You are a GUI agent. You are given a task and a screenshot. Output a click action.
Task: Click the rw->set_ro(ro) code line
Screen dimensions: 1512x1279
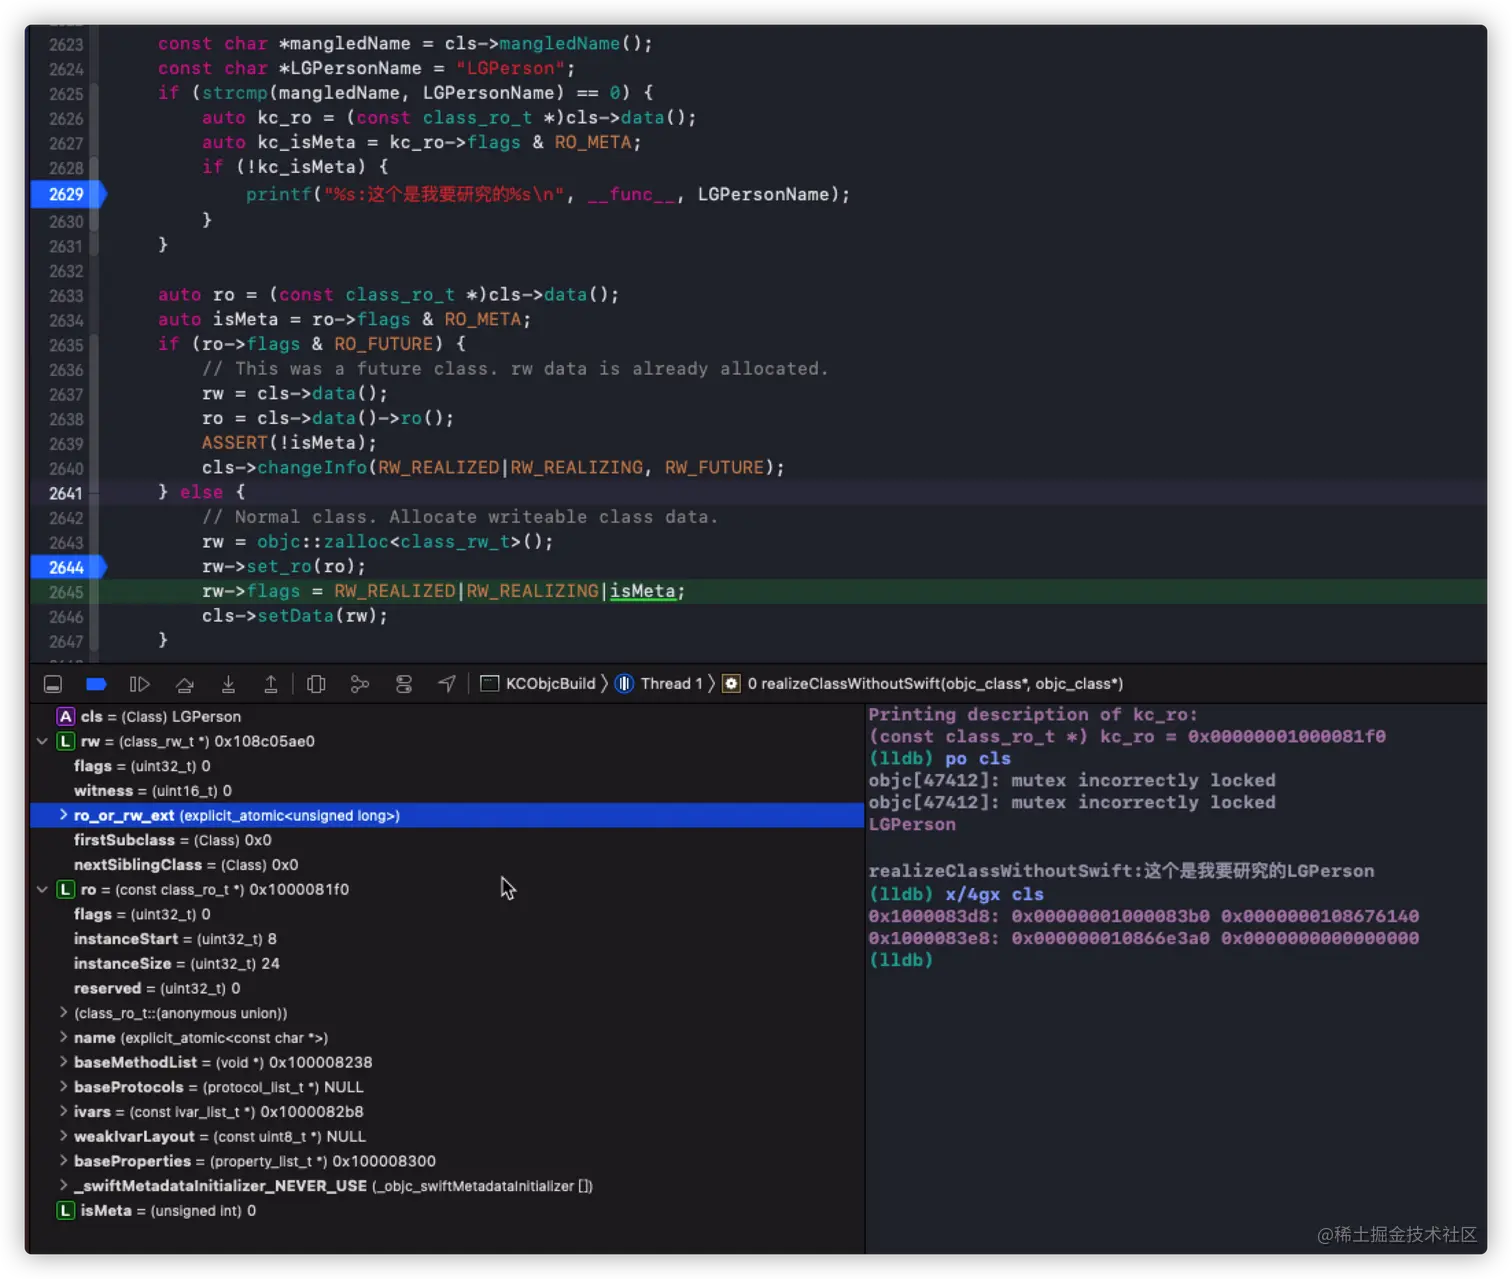(284, 566)
